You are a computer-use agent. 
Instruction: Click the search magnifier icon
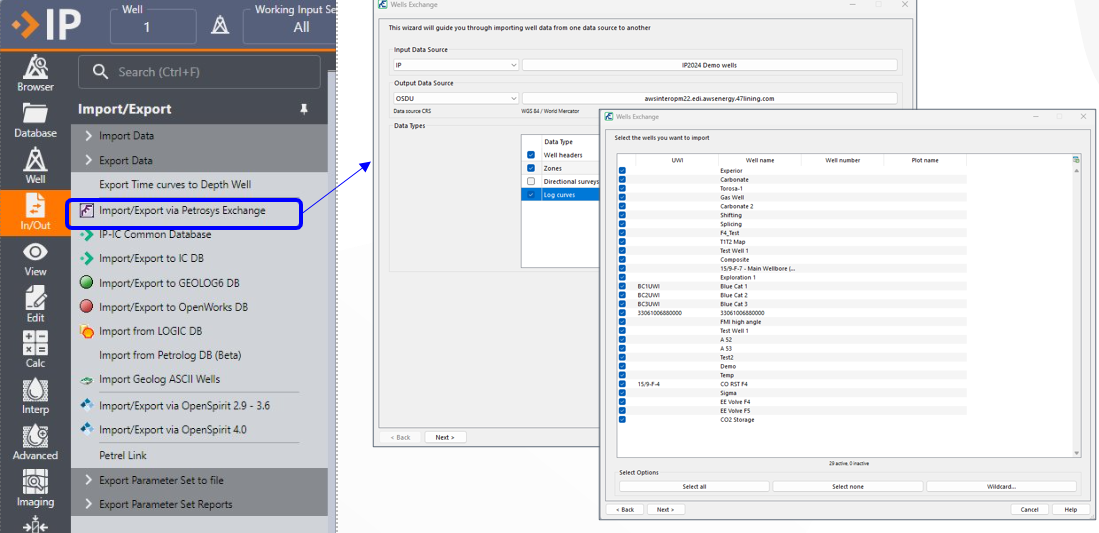tap(100, 72)
